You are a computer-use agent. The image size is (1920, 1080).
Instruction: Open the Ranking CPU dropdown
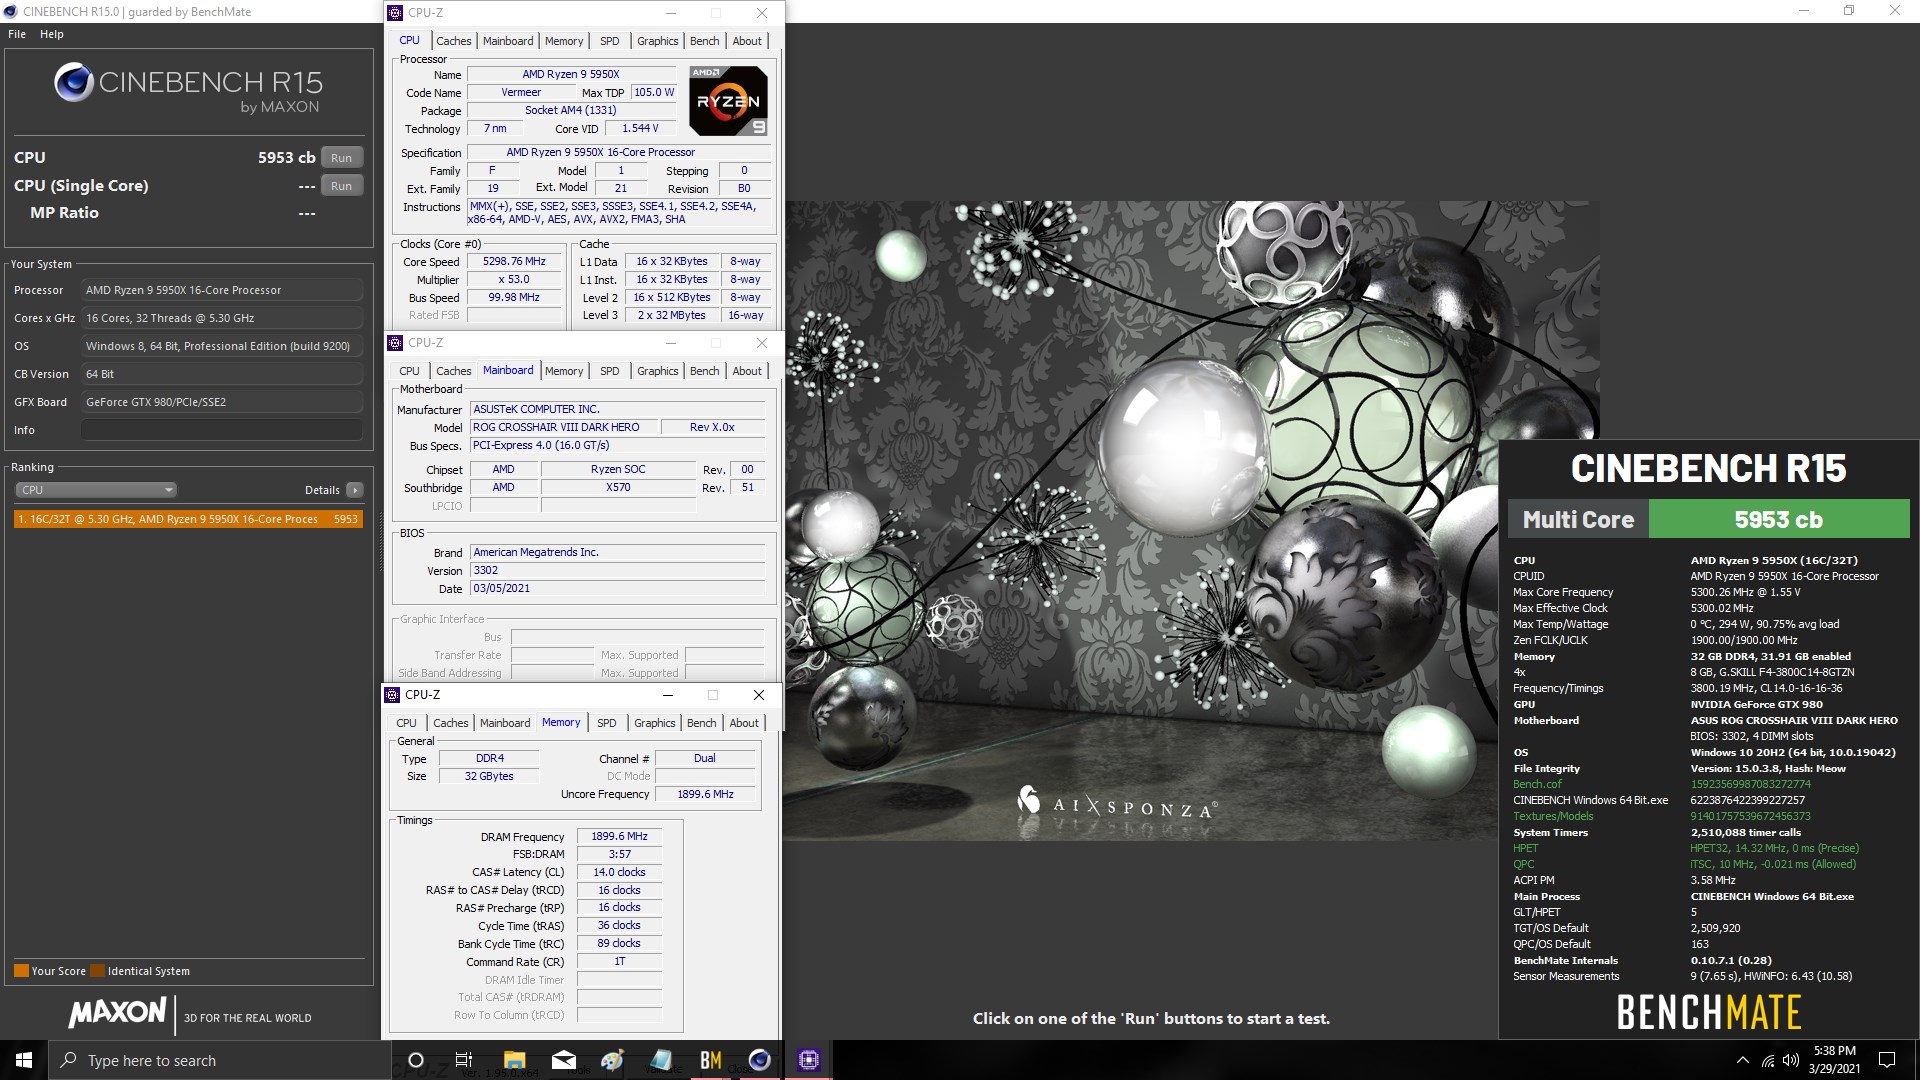[96, 490]
